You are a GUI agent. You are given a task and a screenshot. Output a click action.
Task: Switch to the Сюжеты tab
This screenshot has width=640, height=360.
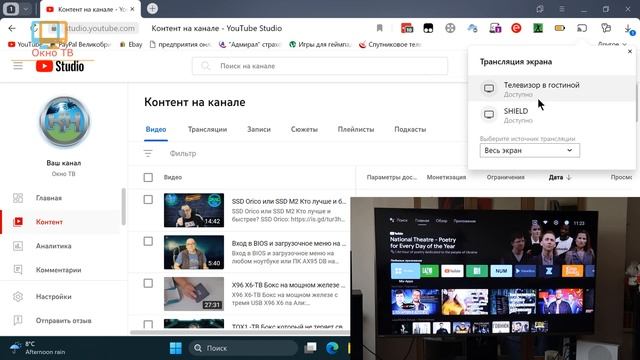pos(304,129)
